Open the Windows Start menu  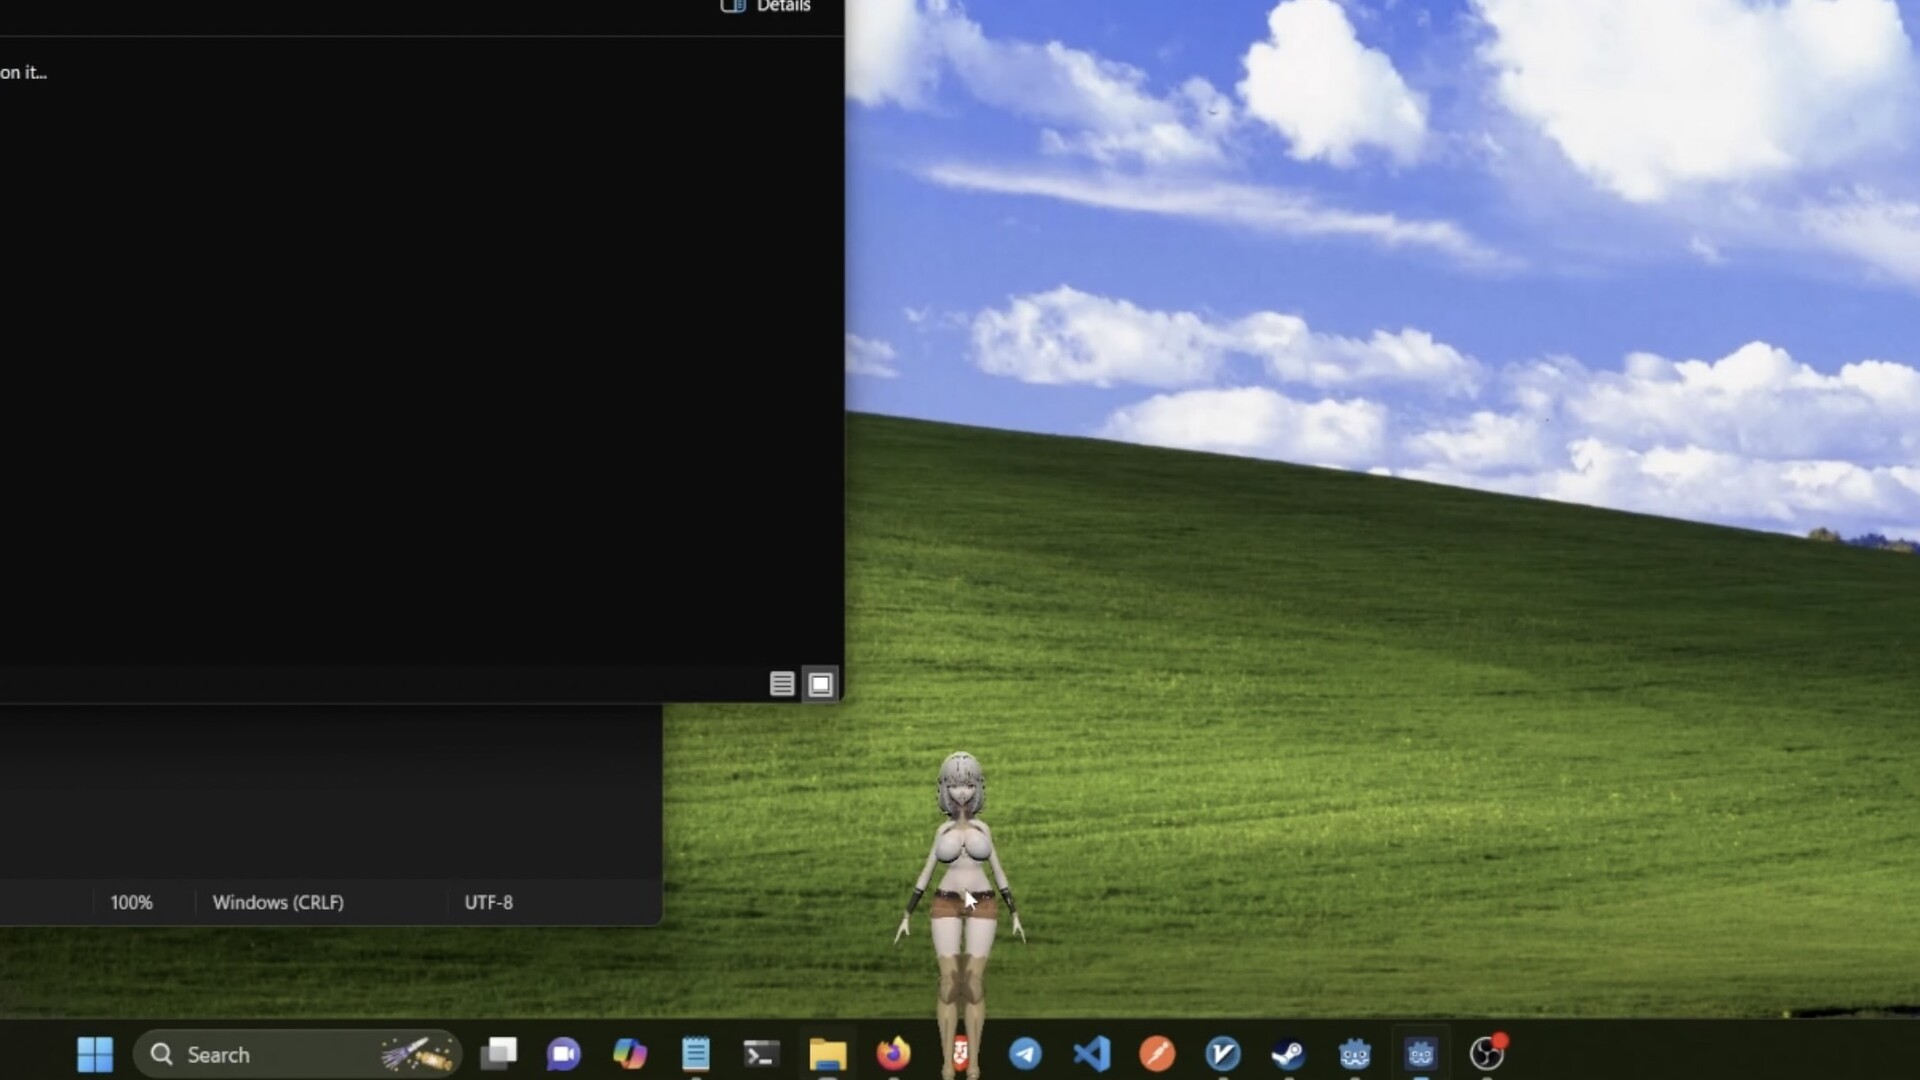pos(95,1054)
